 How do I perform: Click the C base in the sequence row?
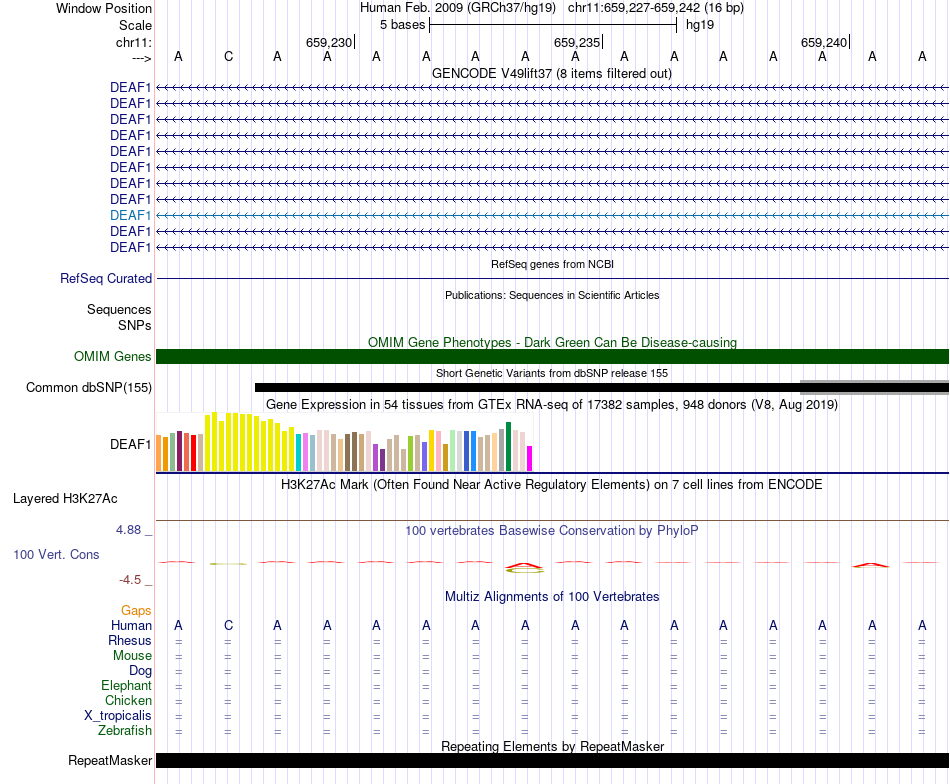[x=228, y=56]
